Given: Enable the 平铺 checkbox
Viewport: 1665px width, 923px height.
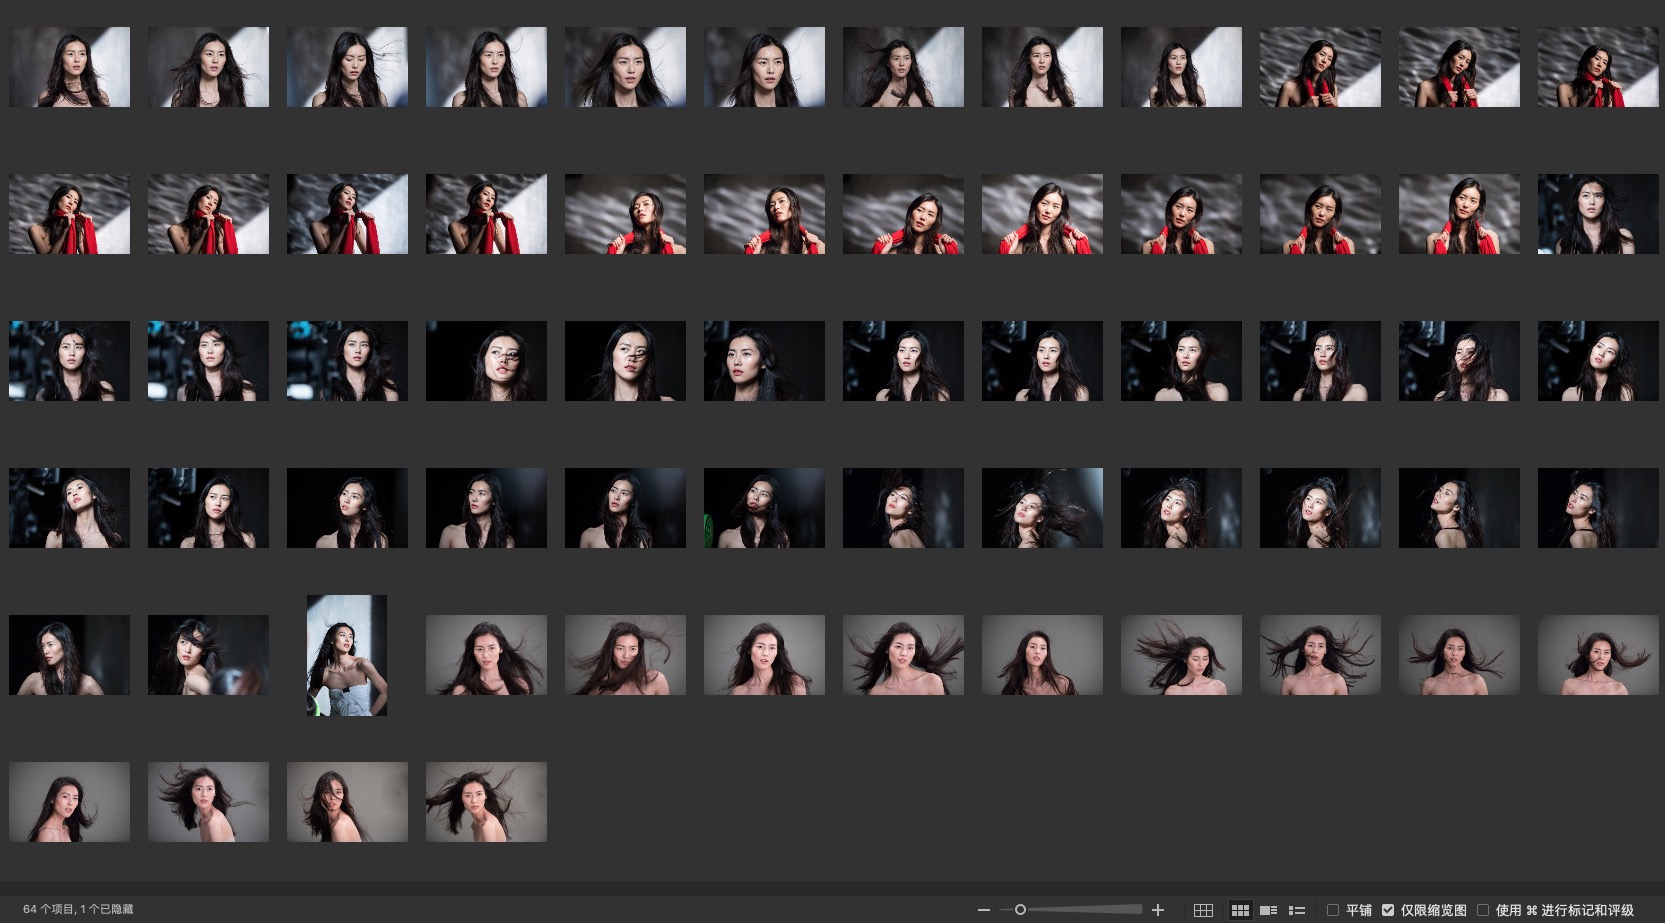Looking at the screenshot, I should tap(1333, 910).
